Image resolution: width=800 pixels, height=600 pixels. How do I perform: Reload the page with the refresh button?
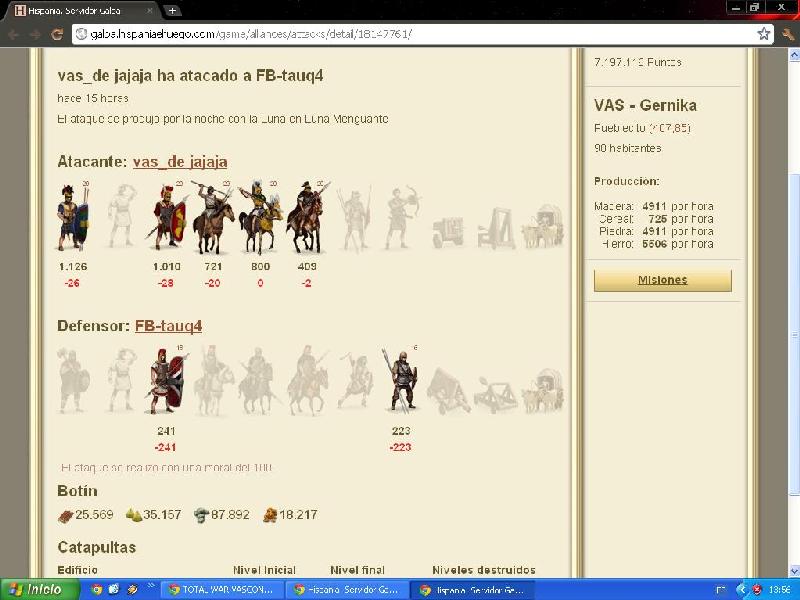point(57,34)
